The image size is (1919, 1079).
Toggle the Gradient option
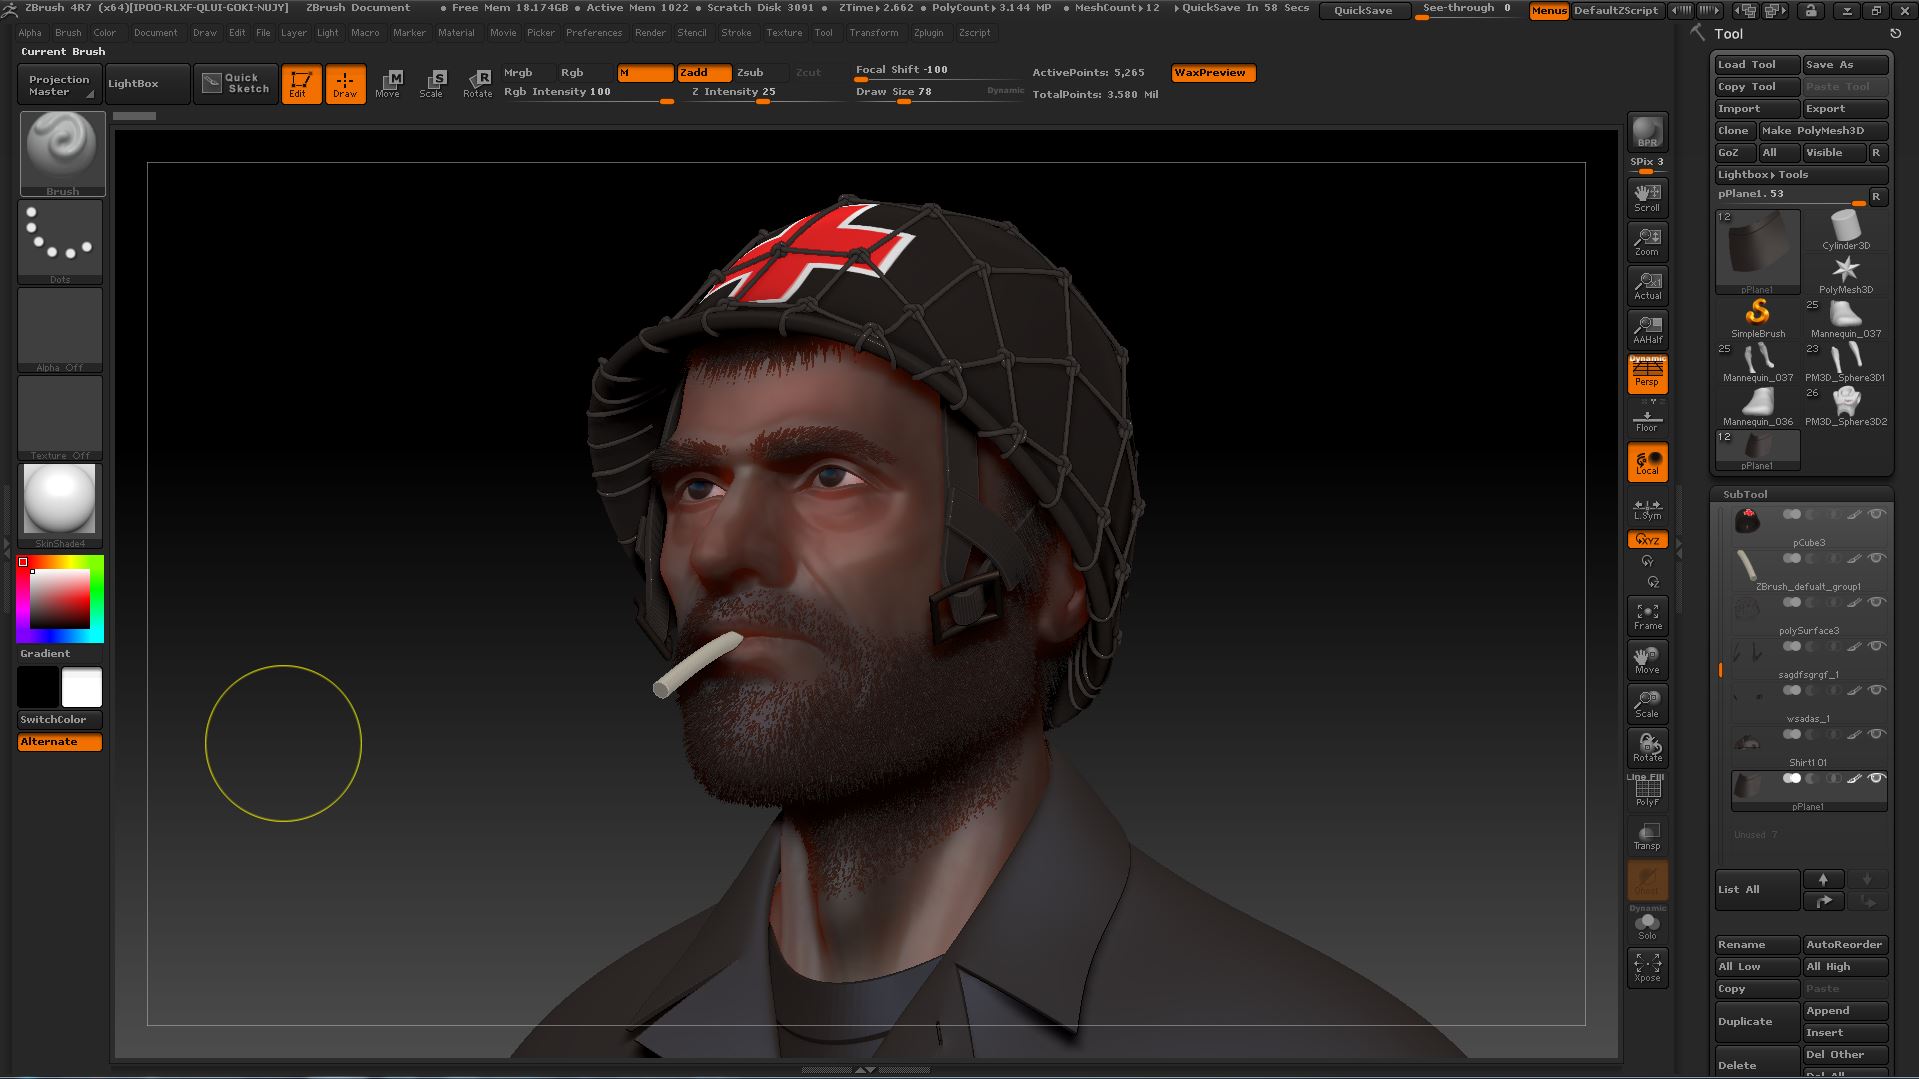click(x=45, y=653)
